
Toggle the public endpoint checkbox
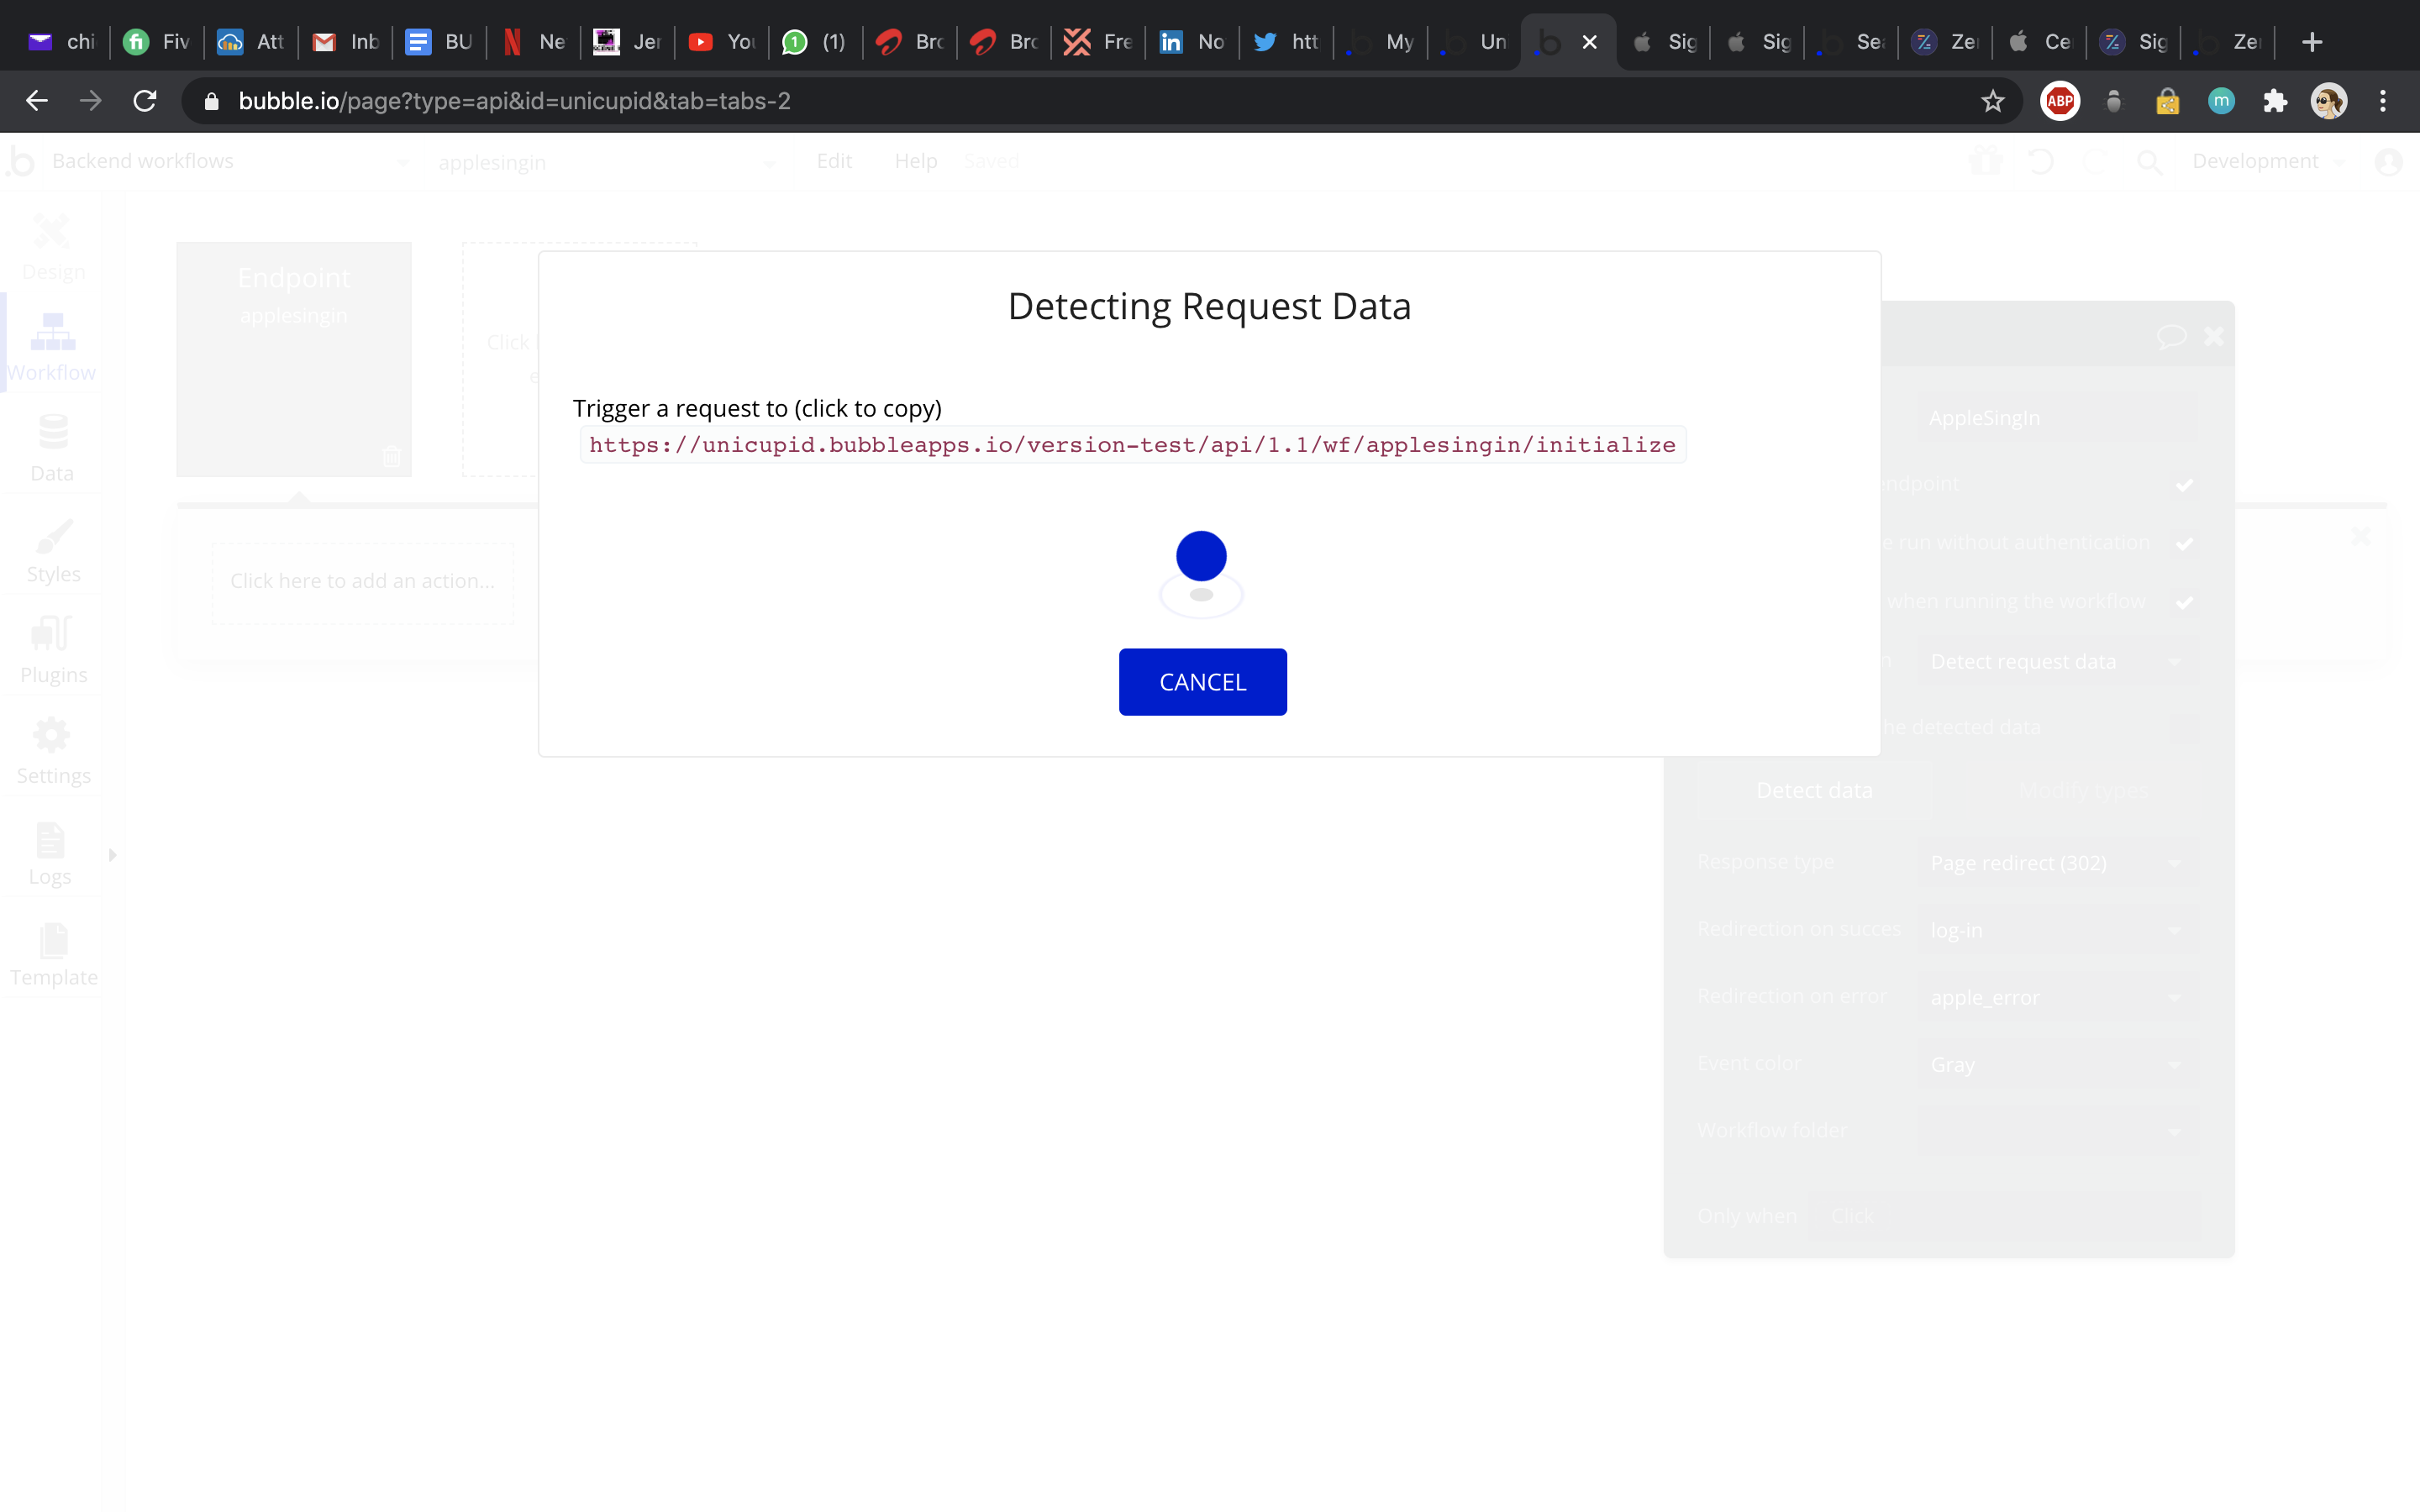[2184, 485]
